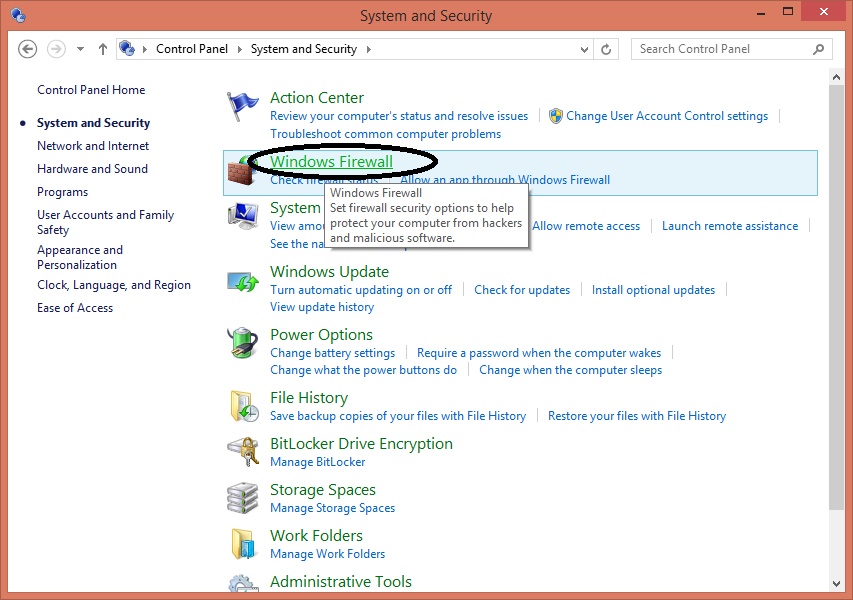
Task: Click the File History folder clock icon
Action: click(x=244, y=406)
